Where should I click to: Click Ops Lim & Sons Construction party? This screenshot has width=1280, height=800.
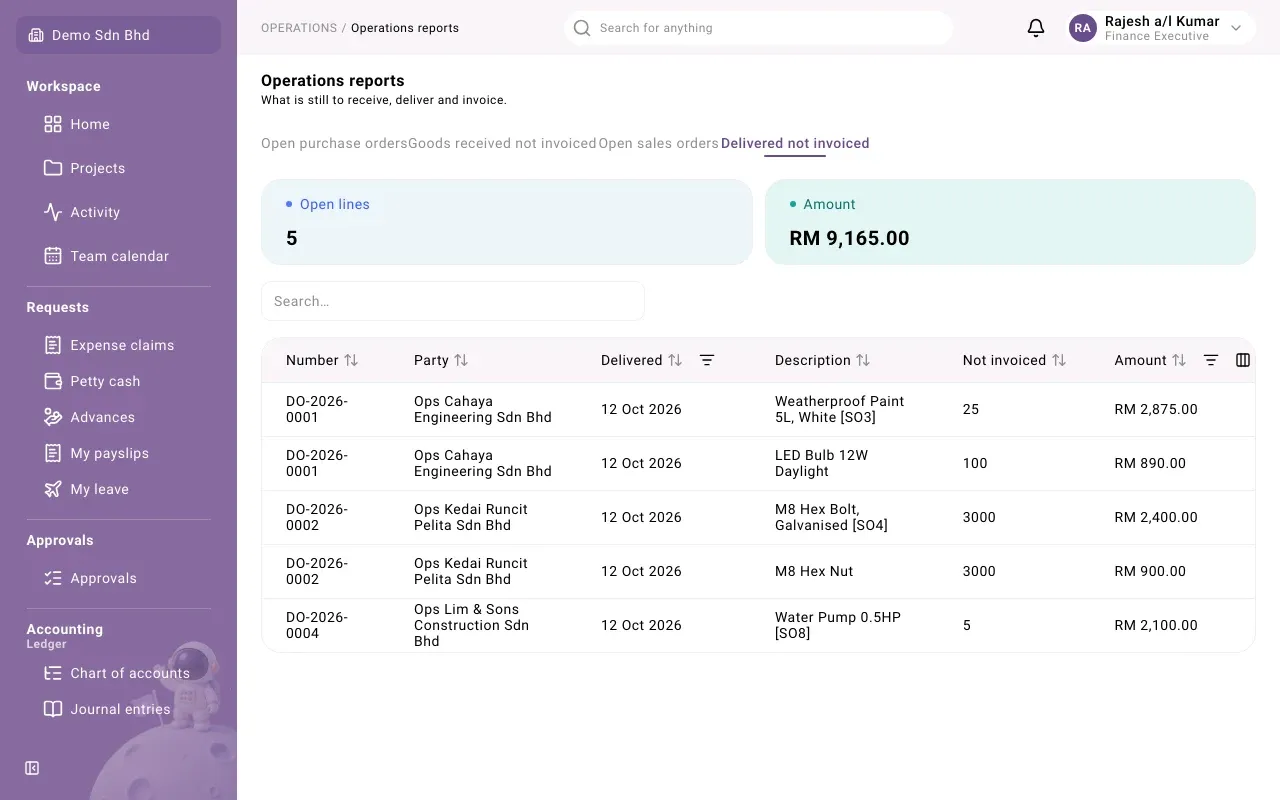pyautogui.click(x=472, y=625)
